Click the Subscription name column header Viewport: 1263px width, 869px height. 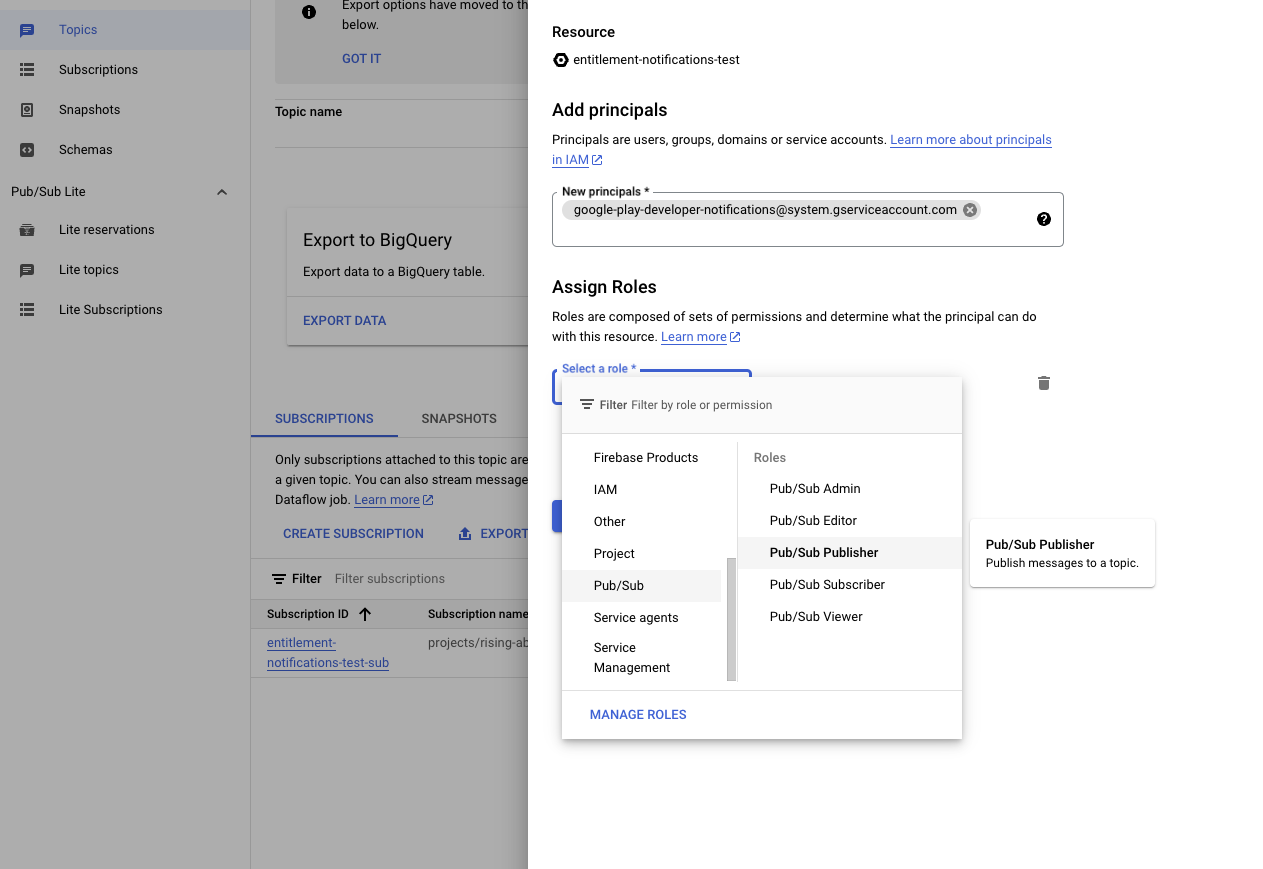(x=477, y=614)
